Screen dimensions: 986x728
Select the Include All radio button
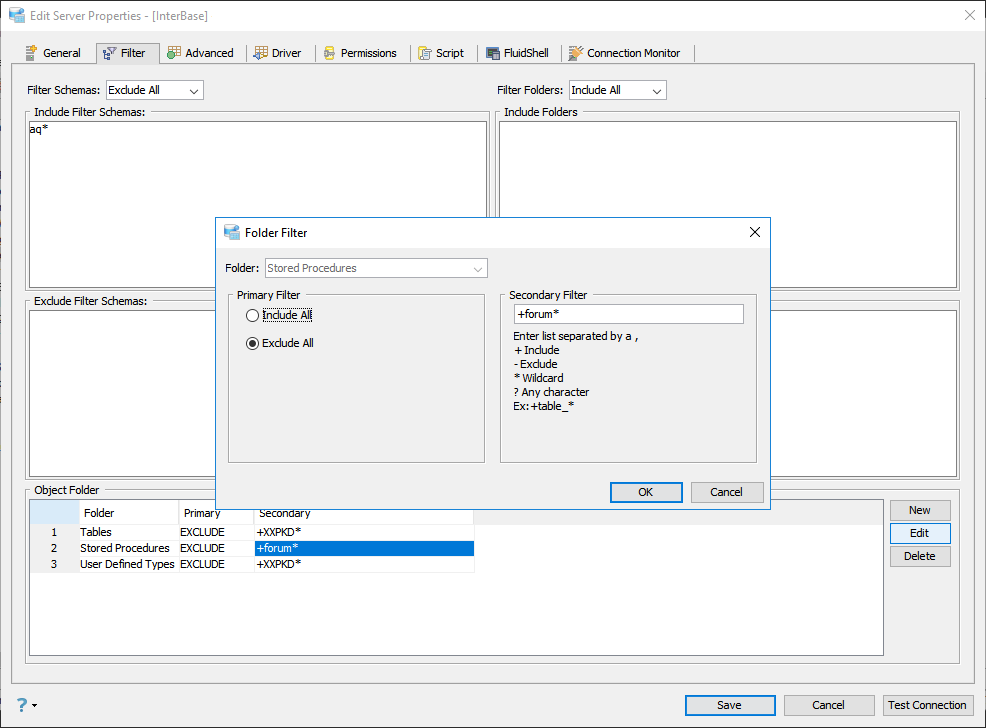(252, 316)
